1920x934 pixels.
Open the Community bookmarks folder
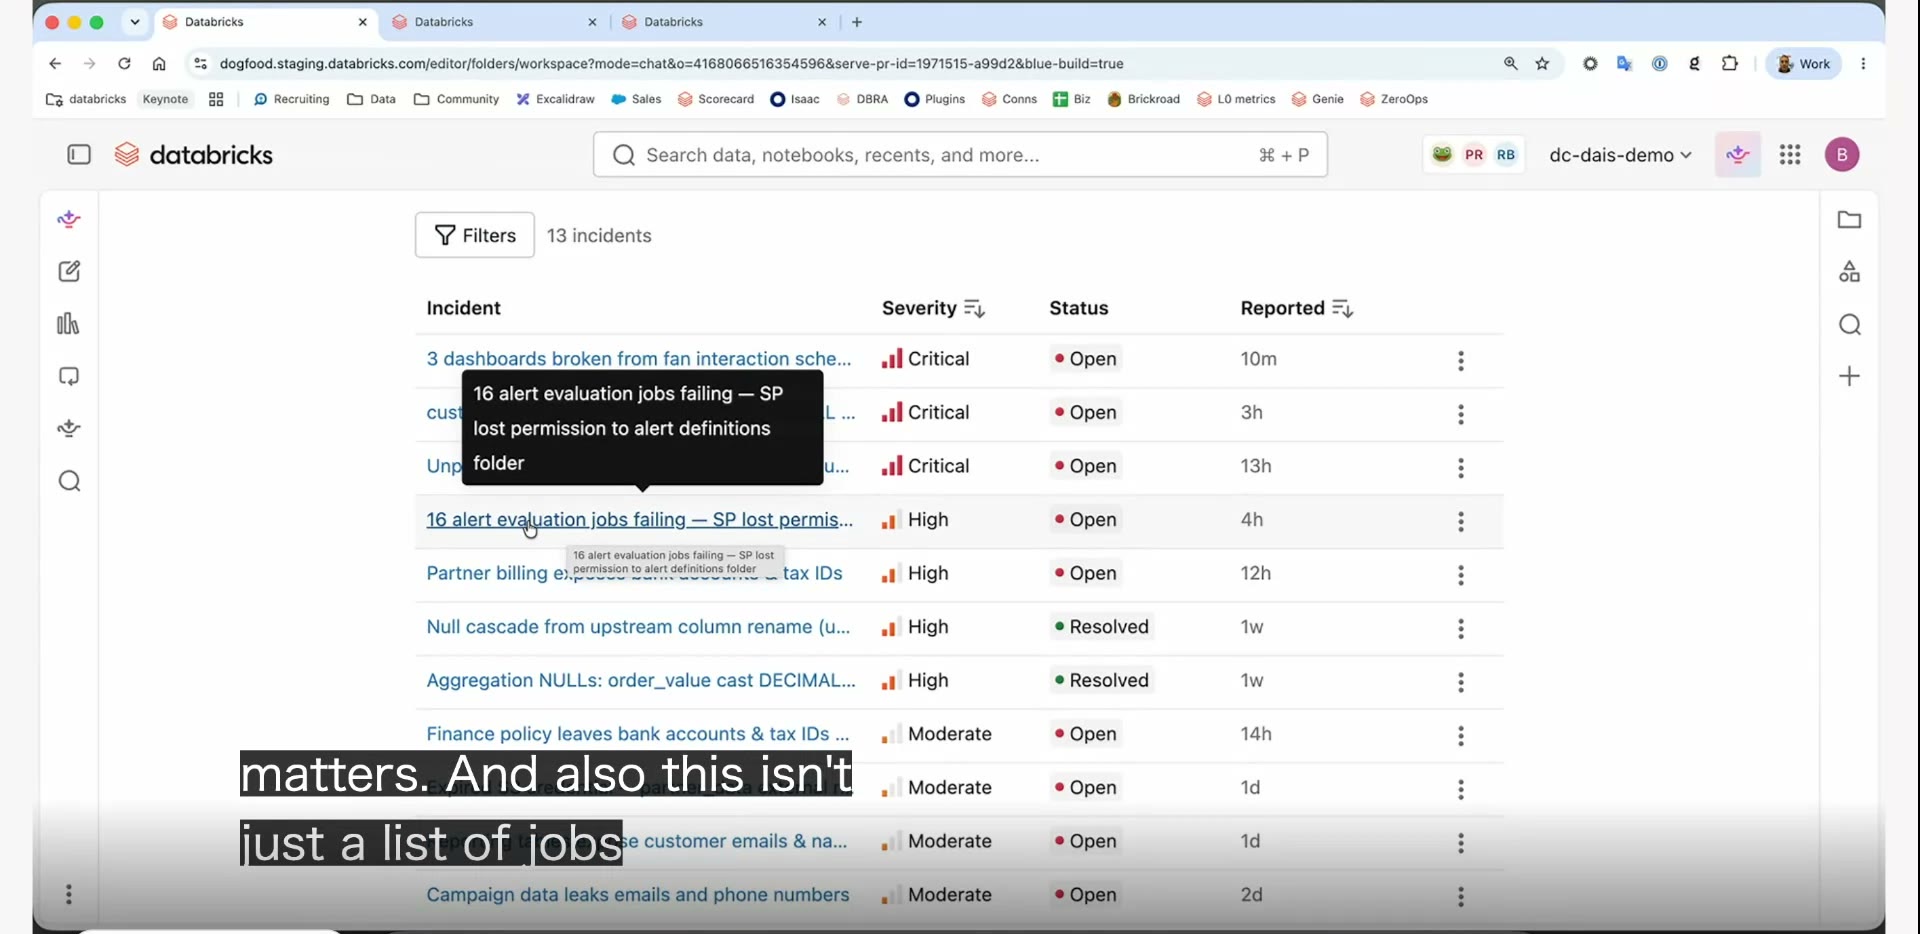[x=457, y=100]
